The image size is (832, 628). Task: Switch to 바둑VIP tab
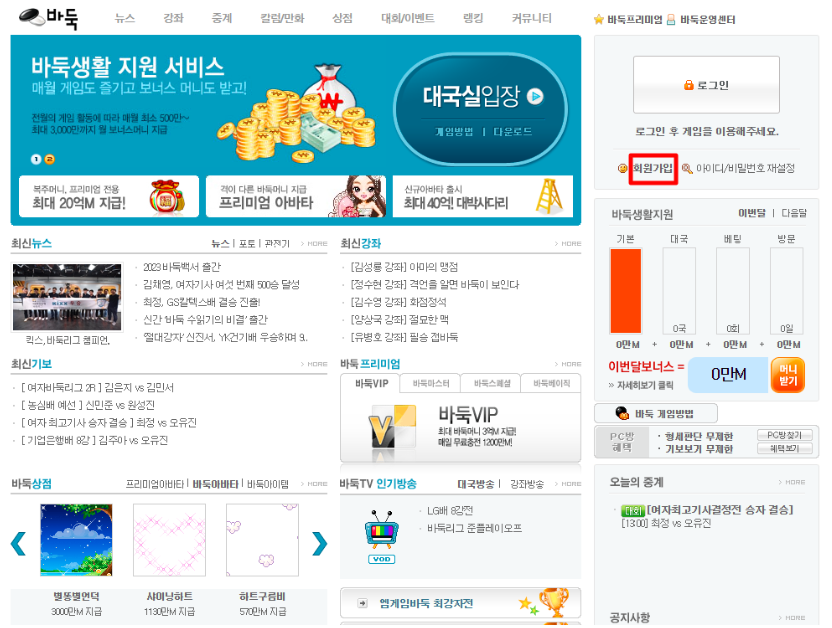pyautogui.click(x=371, y=383)
